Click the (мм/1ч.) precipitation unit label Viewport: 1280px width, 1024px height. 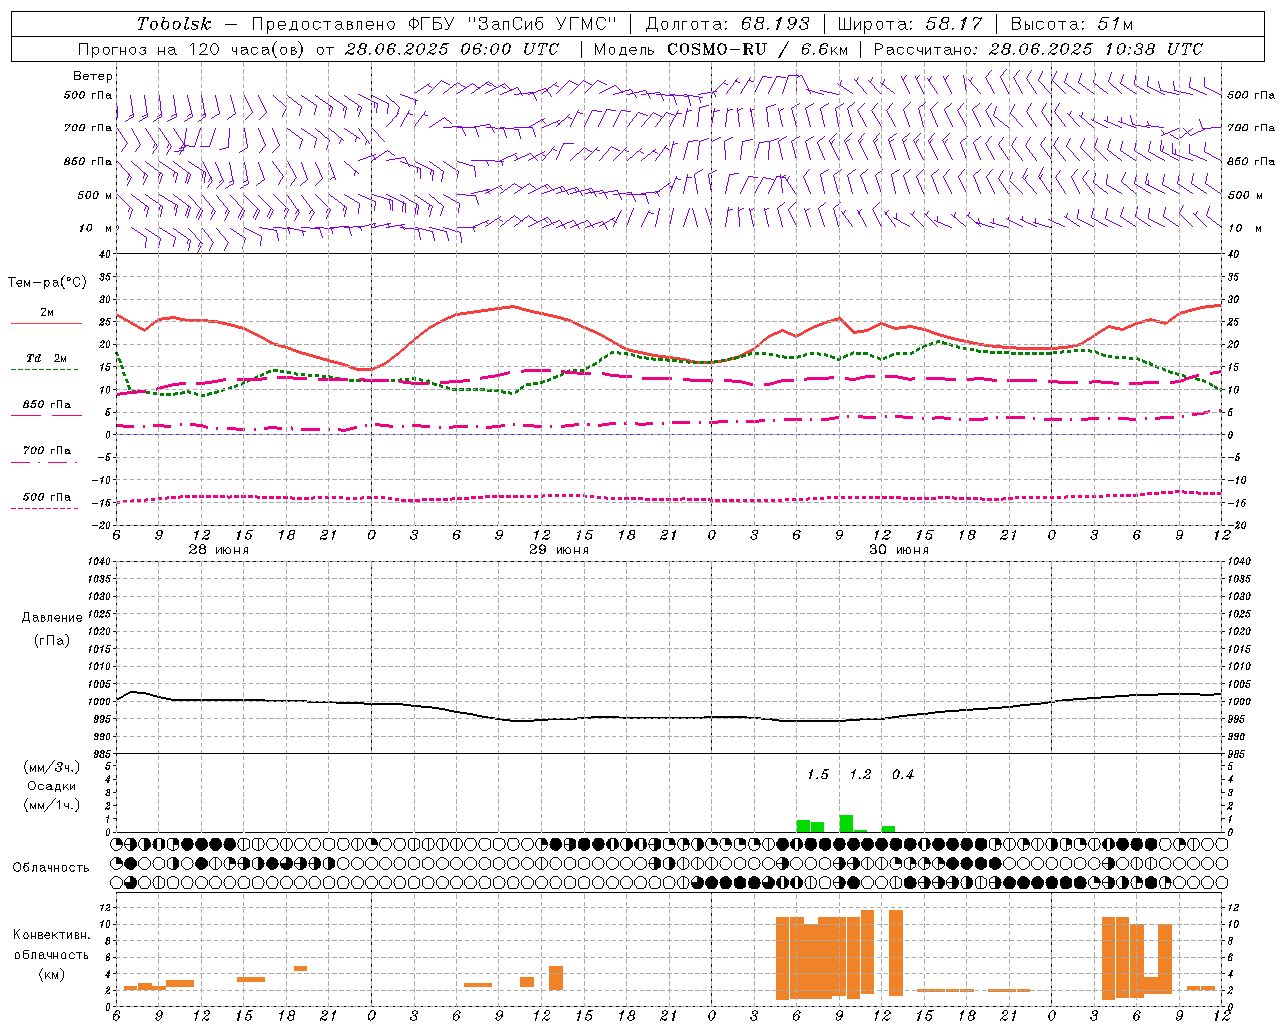(x=52, y=805)
